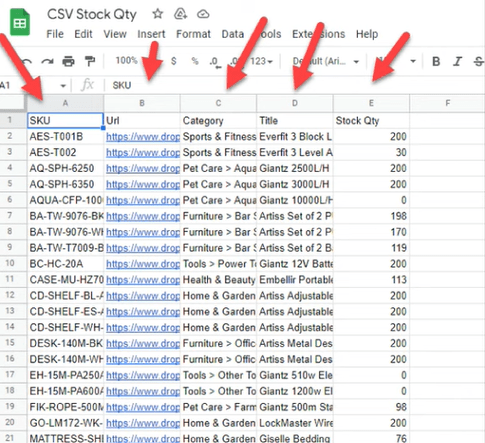485x443 pixels.
Task: Open the Data menu
Action: pos(233,34)
